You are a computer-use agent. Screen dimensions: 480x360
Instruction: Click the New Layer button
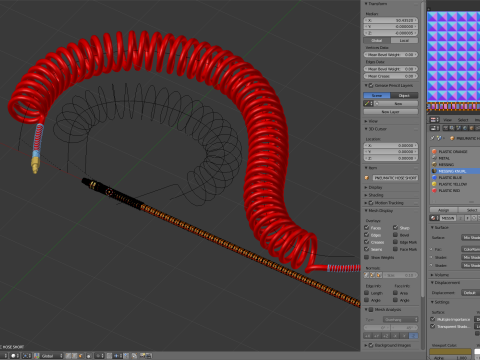click(x=391, y=112)
